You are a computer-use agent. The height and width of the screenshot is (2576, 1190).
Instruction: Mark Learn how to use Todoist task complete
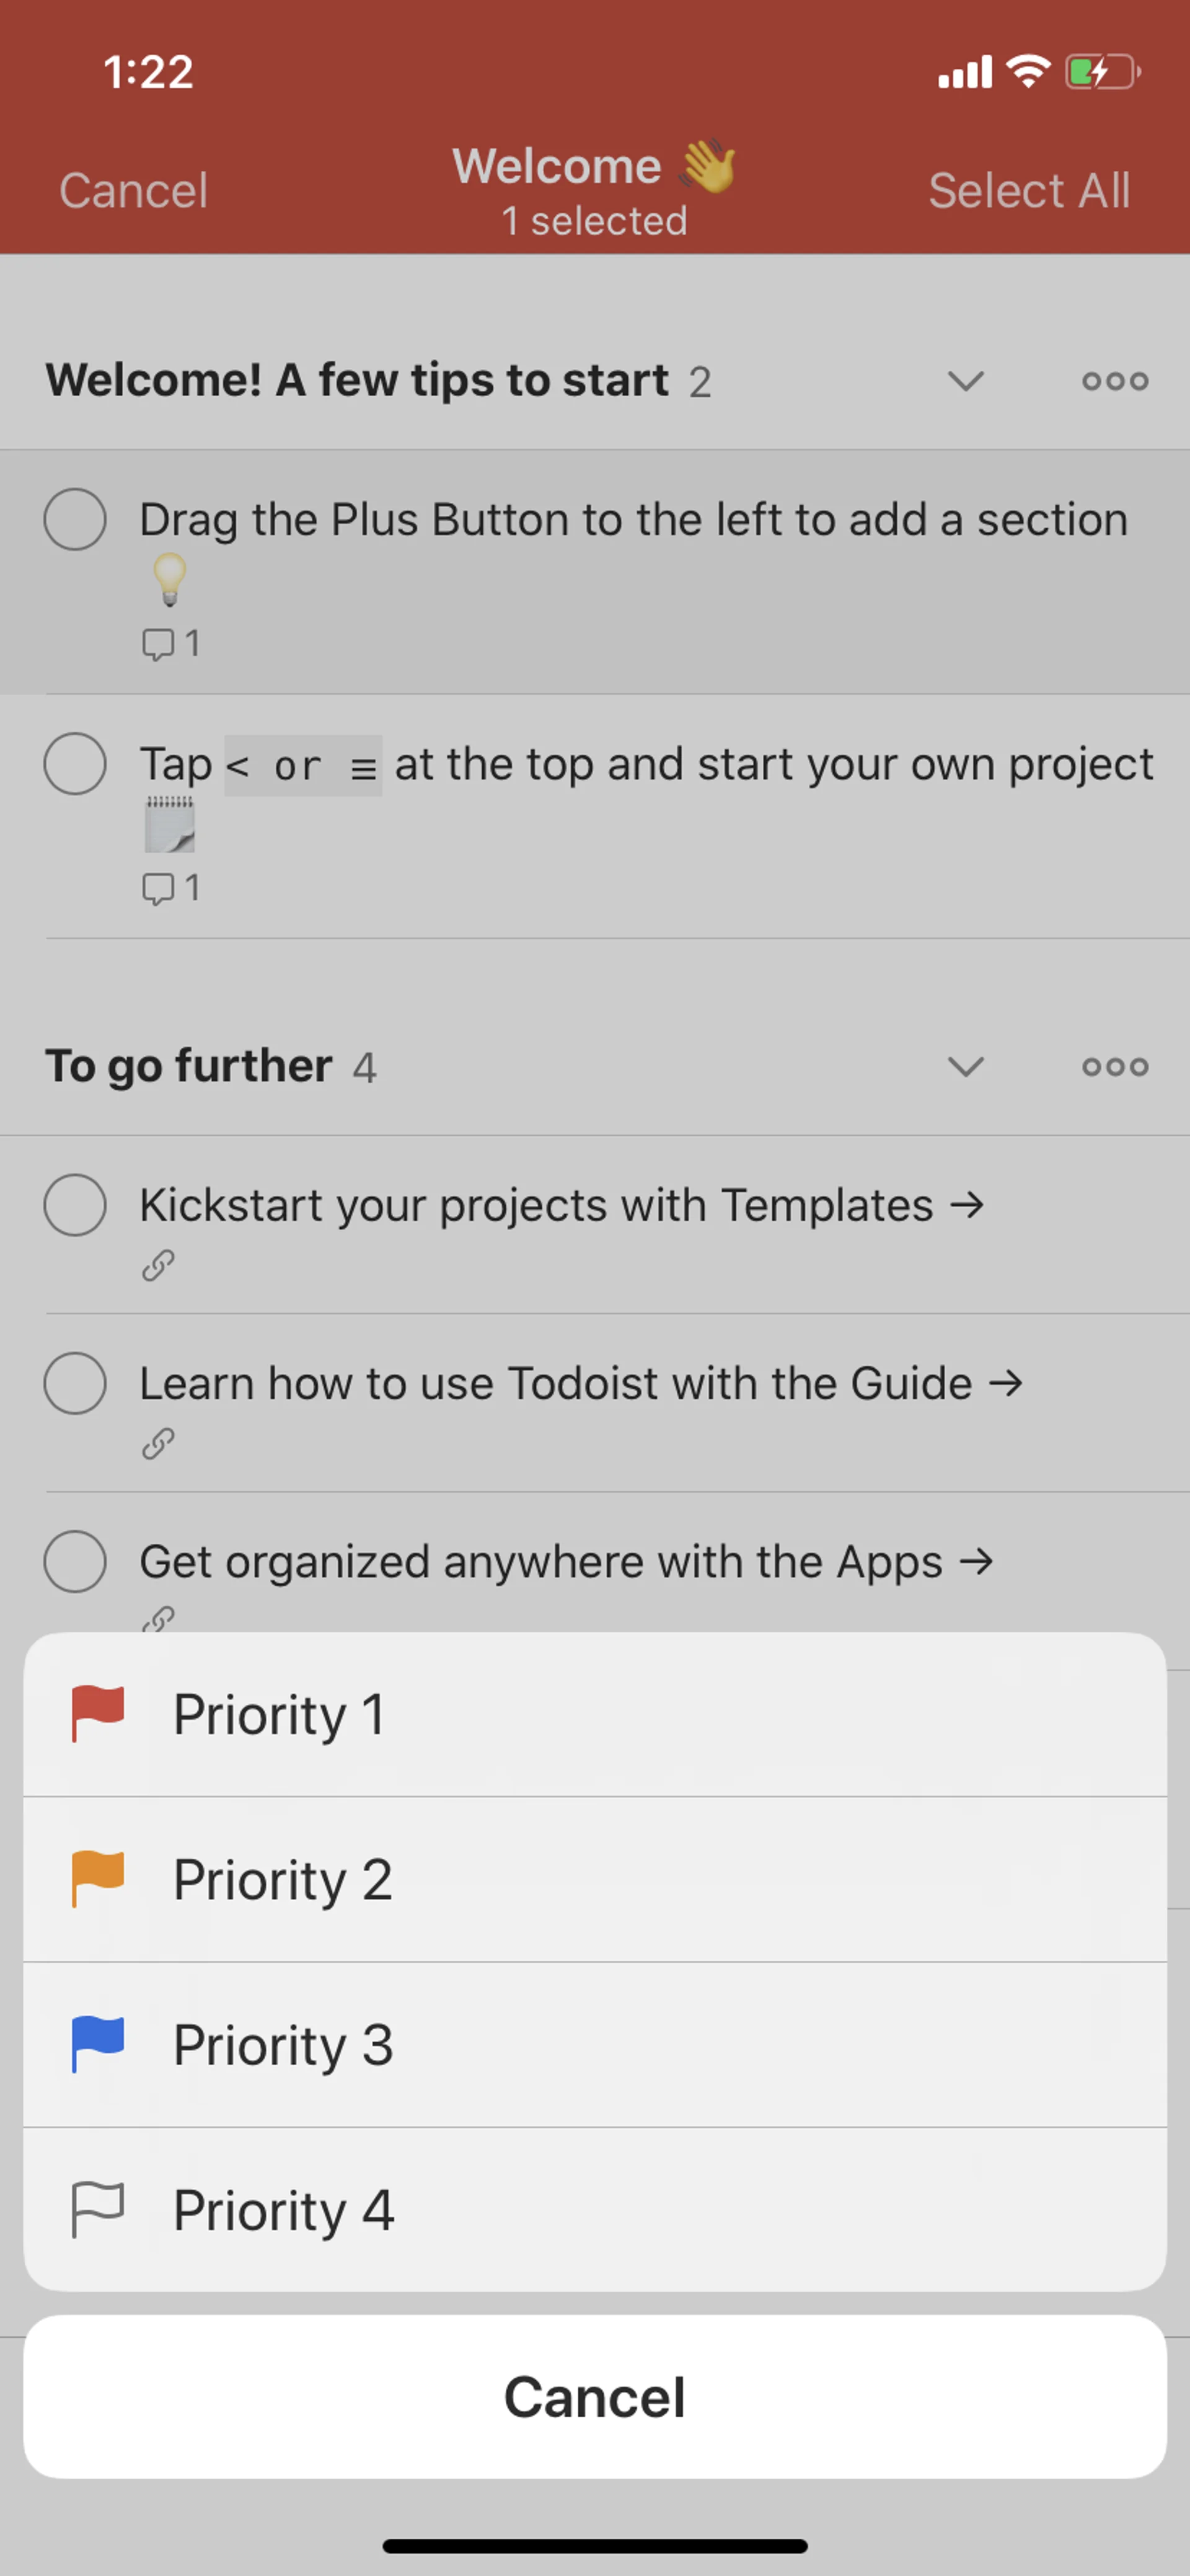tap(75, 1383)
